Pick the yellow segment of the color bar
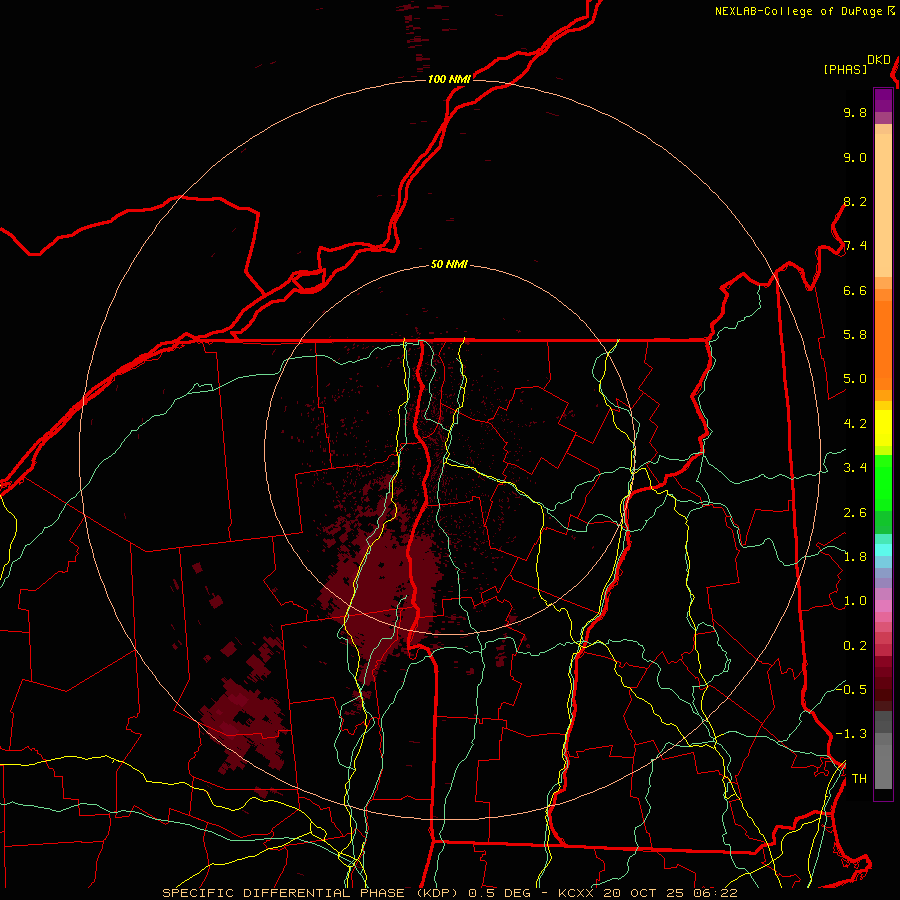Viewport: 900px width, 900px height. [883, 428]
